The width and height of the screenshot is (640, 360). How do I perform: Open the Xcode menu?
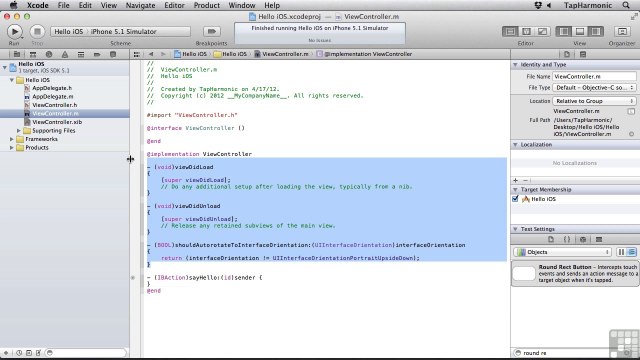38,5
